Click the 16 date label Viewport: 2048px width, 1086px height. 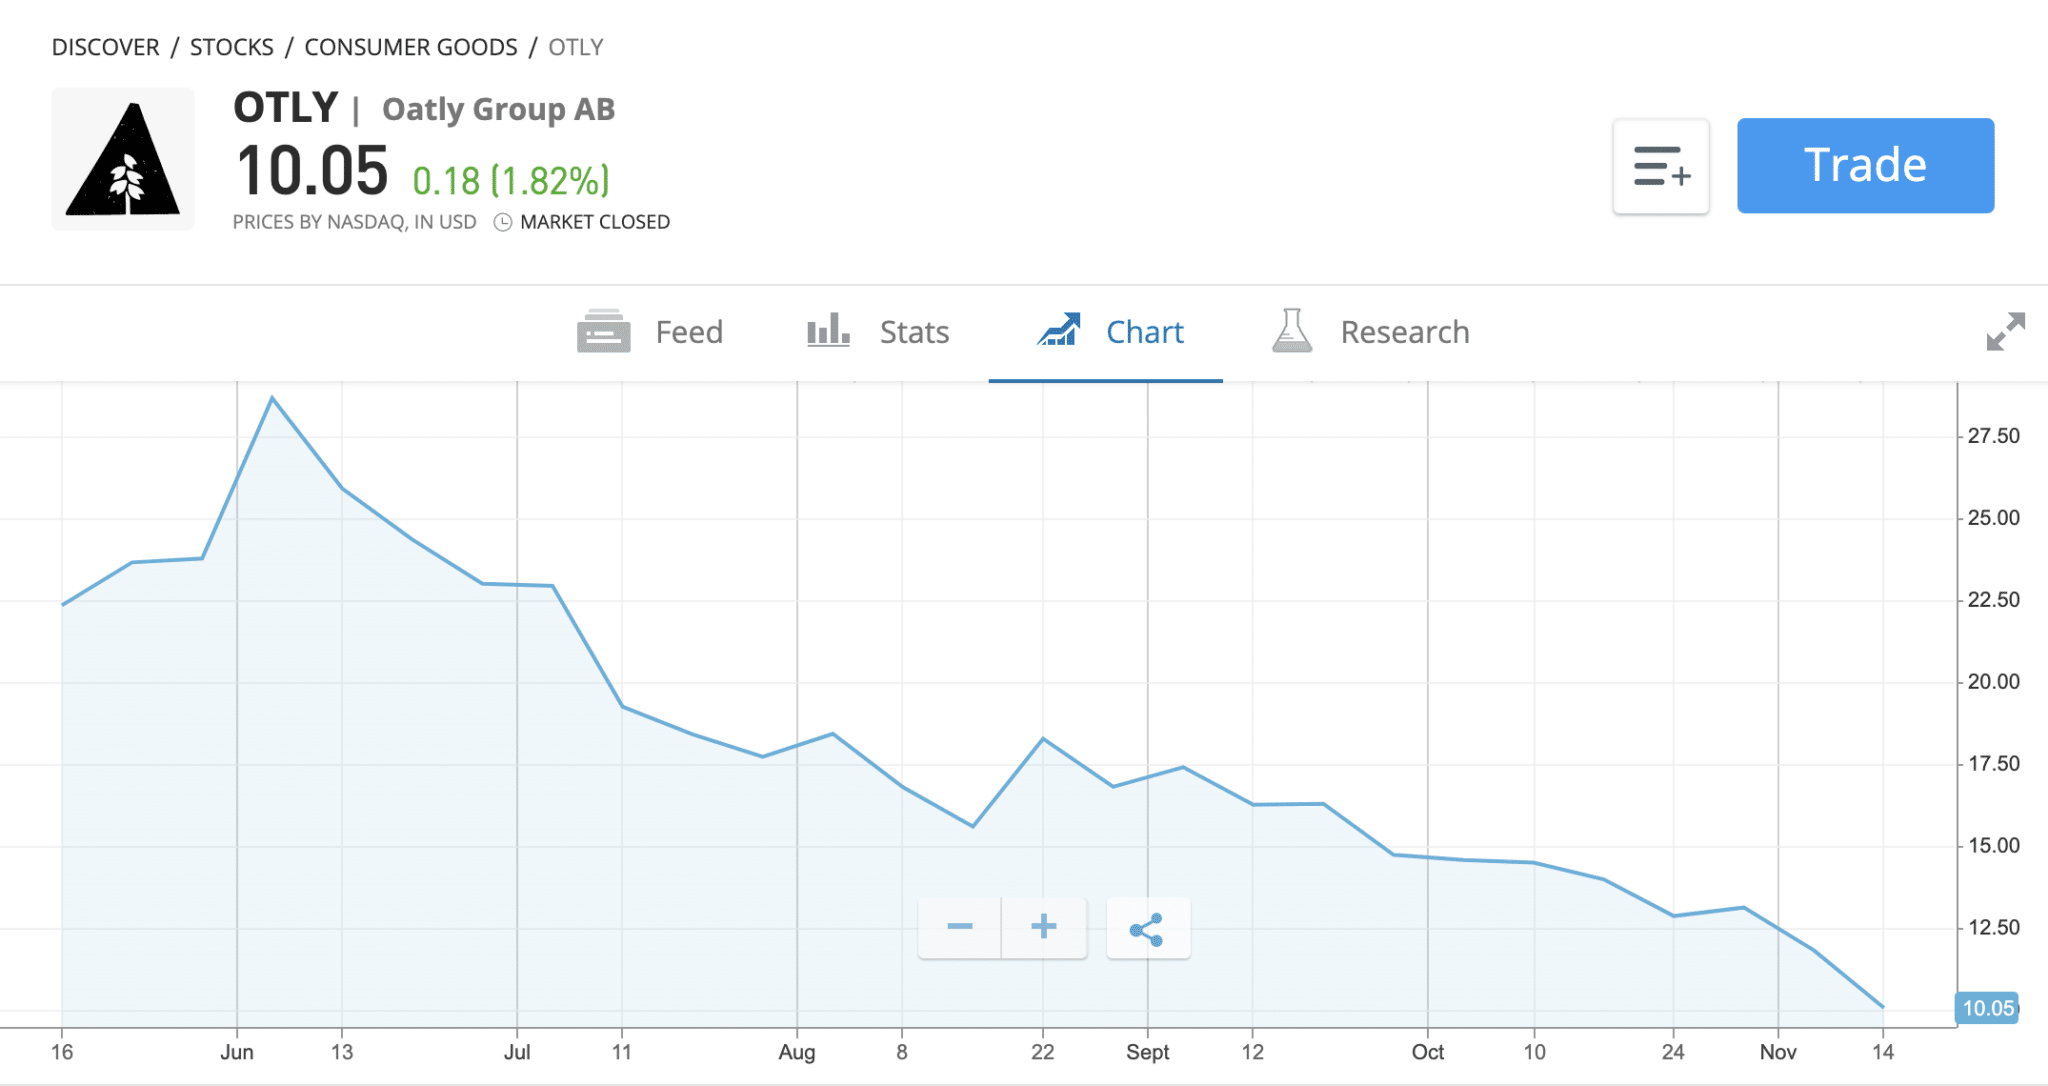(62, 1052)
